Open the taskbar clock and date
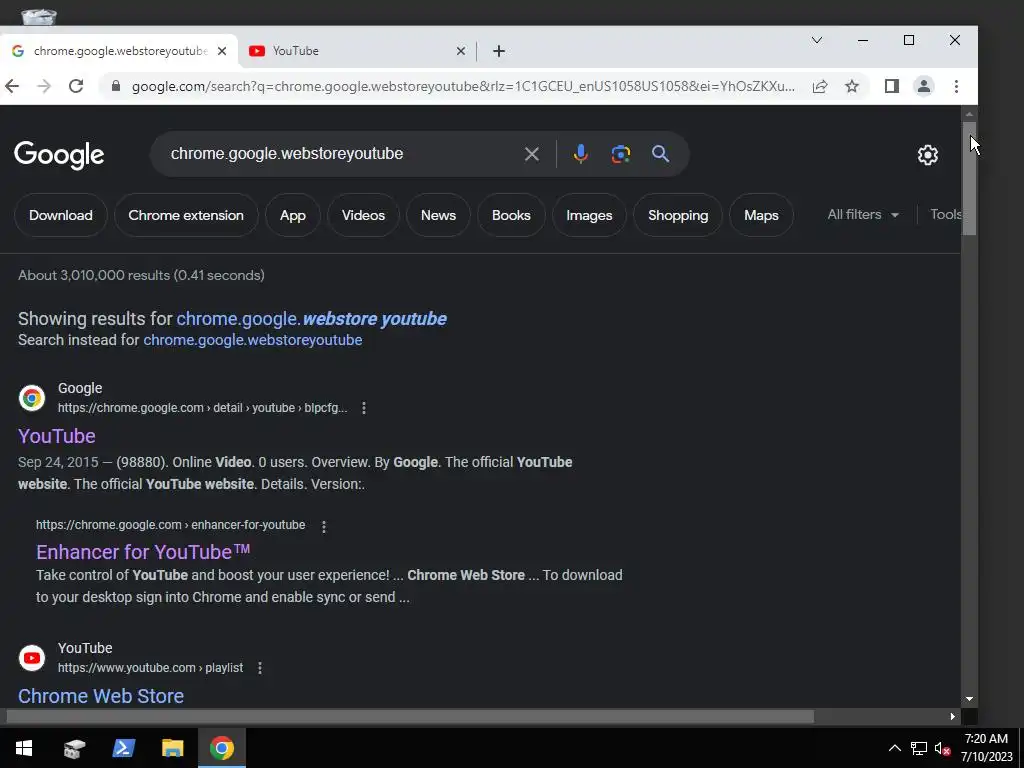 click(x=986, y=748)
